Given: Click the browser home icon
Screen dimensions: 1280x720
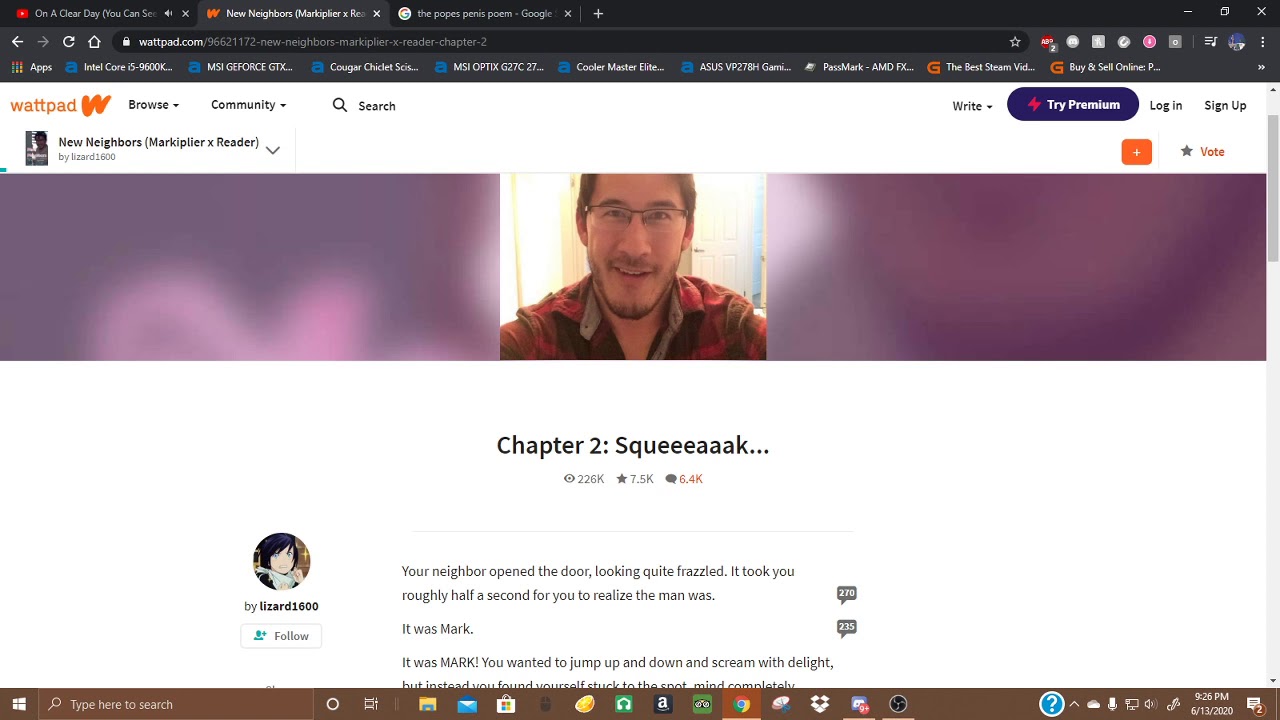Looking at the screenshot, I should pyautogui.click(x=94, y=42).
